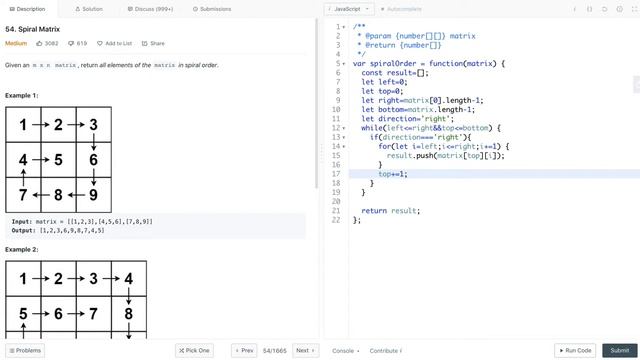The width and height of the screenshot is (640, 360).
Task: Open the Contribute link
Action: 386,351
